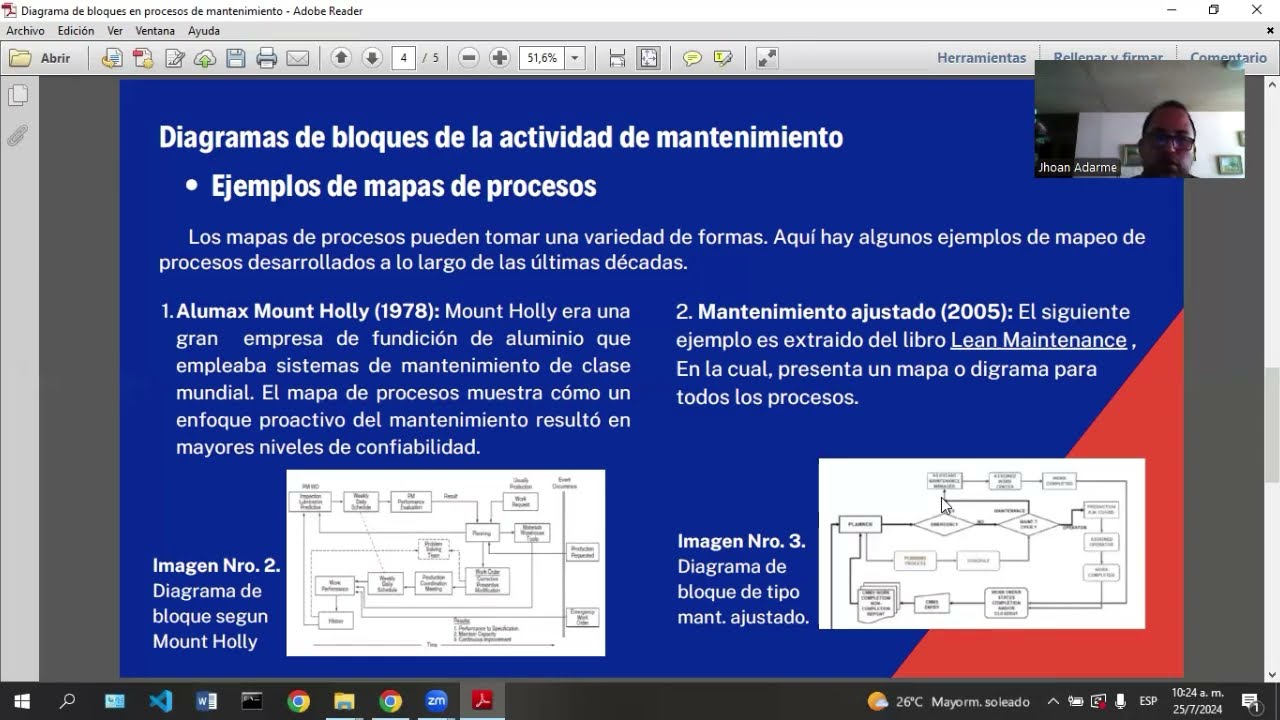
Task: Open the notification center icon
Action: (1251, 701)
